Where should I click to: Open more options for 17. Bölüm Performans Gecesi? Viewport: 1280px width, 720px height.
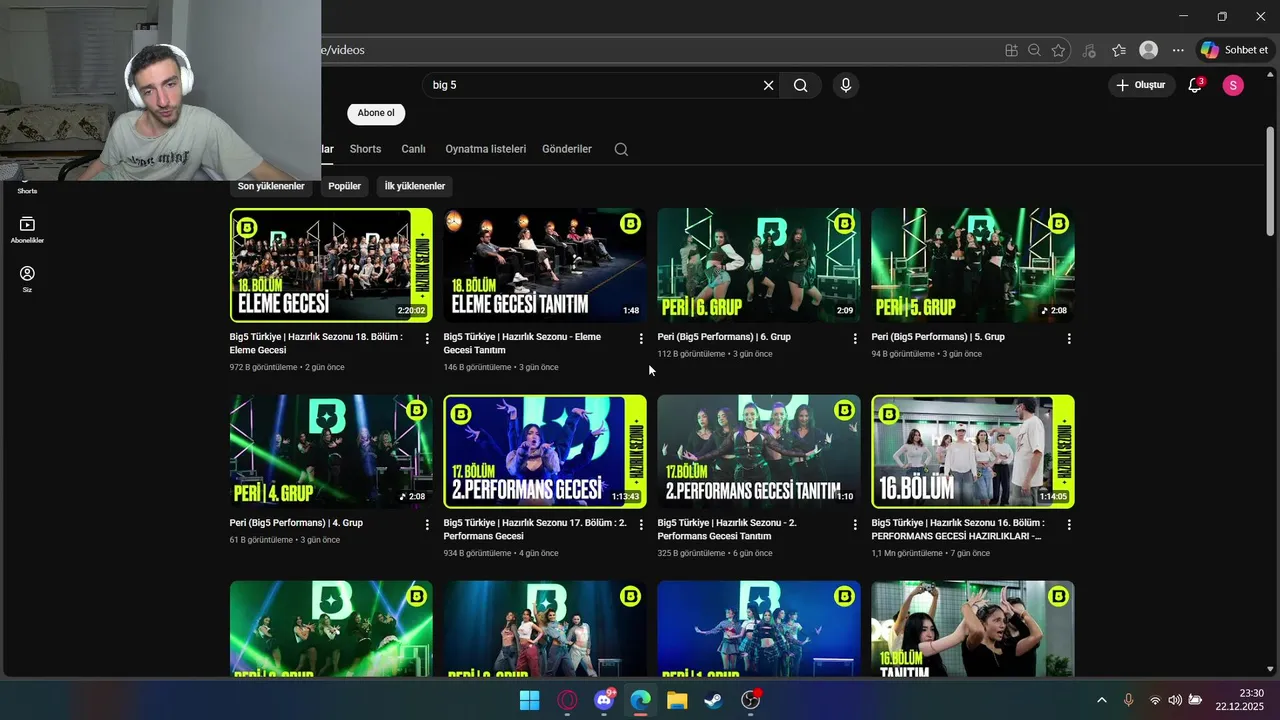click(x=641, y=525)
